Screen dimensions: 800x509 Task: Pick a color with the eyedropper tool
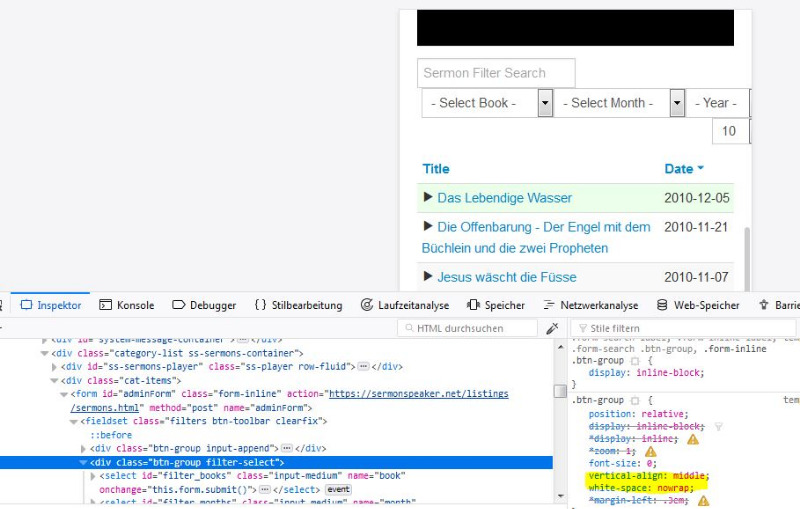(552, 328)
